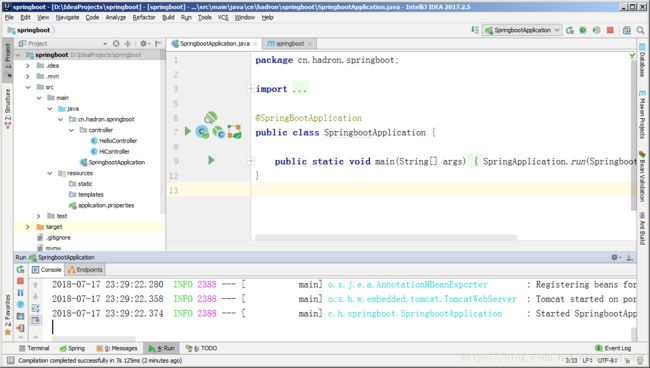650x368 pixels.
Task: Open the Database side panel
Action: point(642,61)
